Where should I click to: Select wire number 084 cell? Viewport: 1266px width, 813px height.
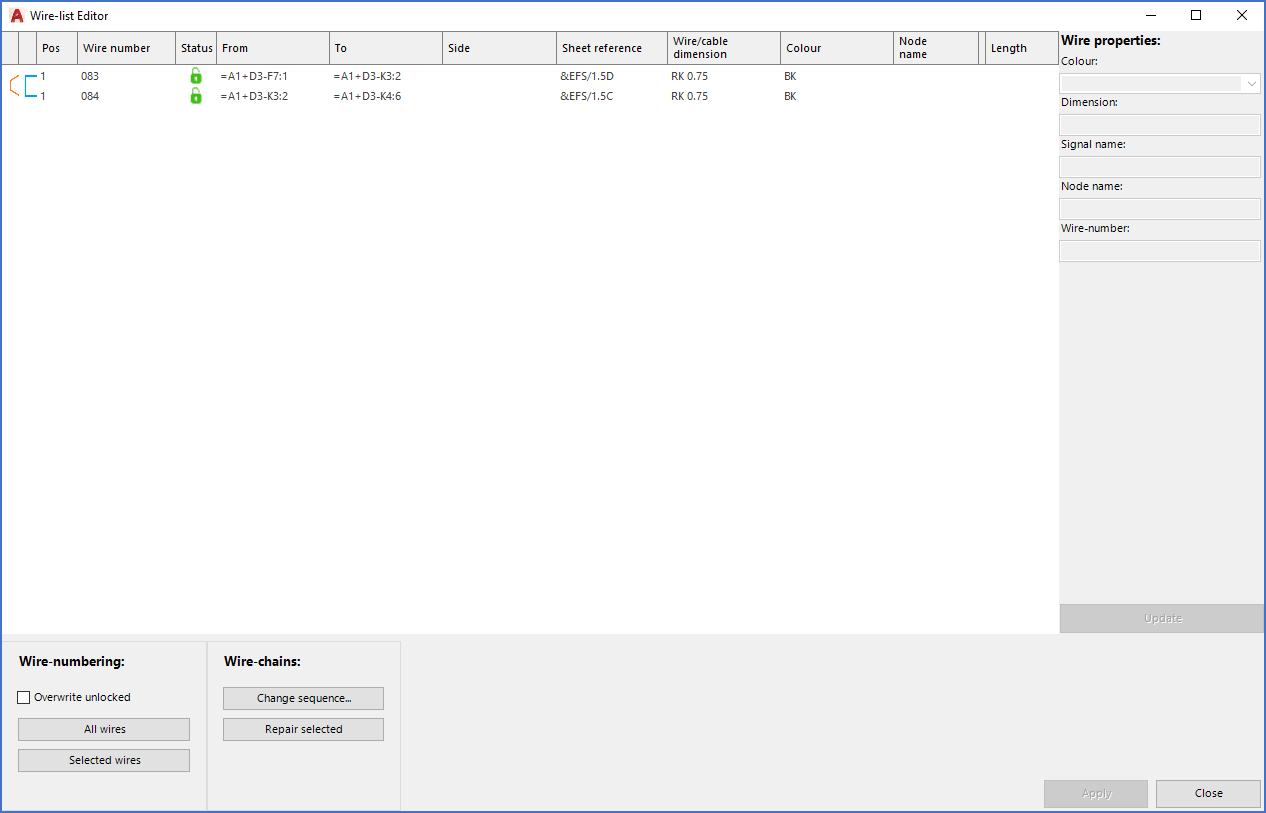pos(90,96)
